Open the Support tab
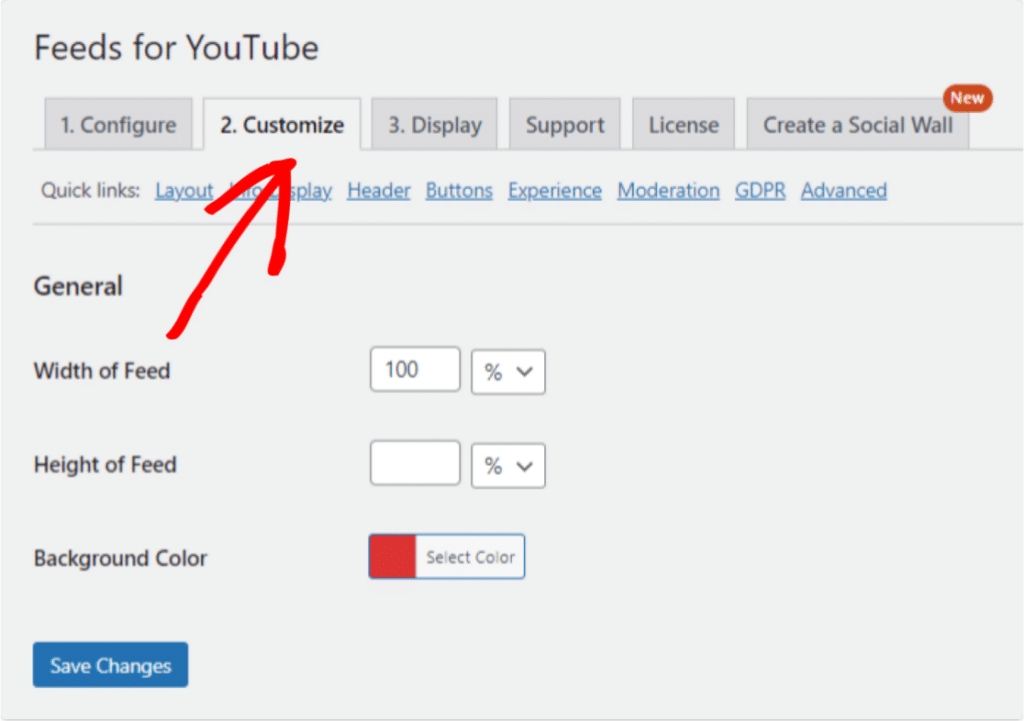Viewport: 1024px width, 721px height. pyautogui.click(x=564, y=124)
